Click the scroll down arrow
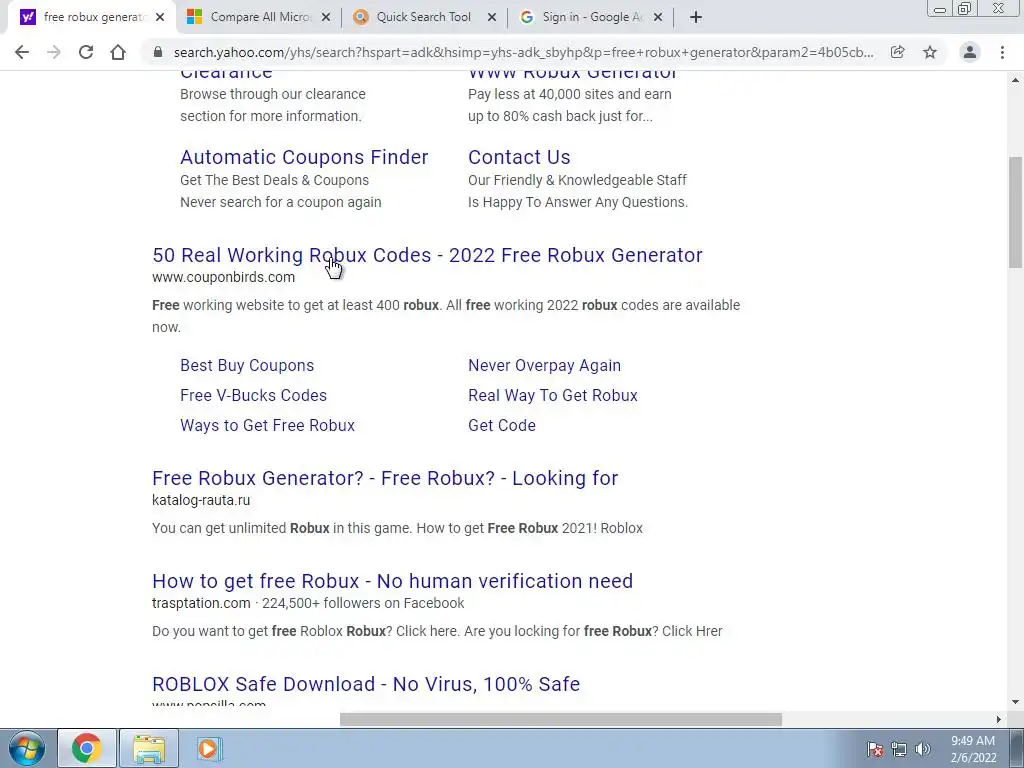Image resolution: width=1024 pixels, height=768 pixels. pos(1016,703)
